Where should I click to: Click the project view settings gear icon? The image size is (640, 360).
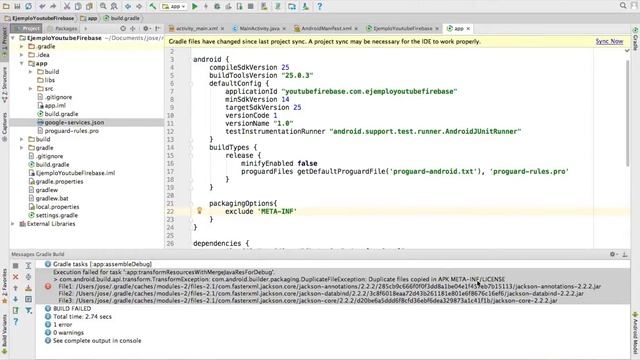coord(146,29)
